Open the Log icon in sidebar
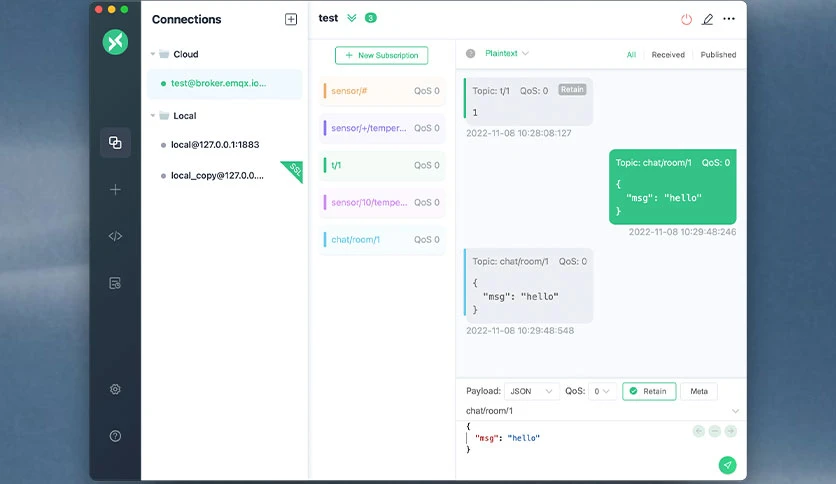836x484 pixels. coord(115,283)
